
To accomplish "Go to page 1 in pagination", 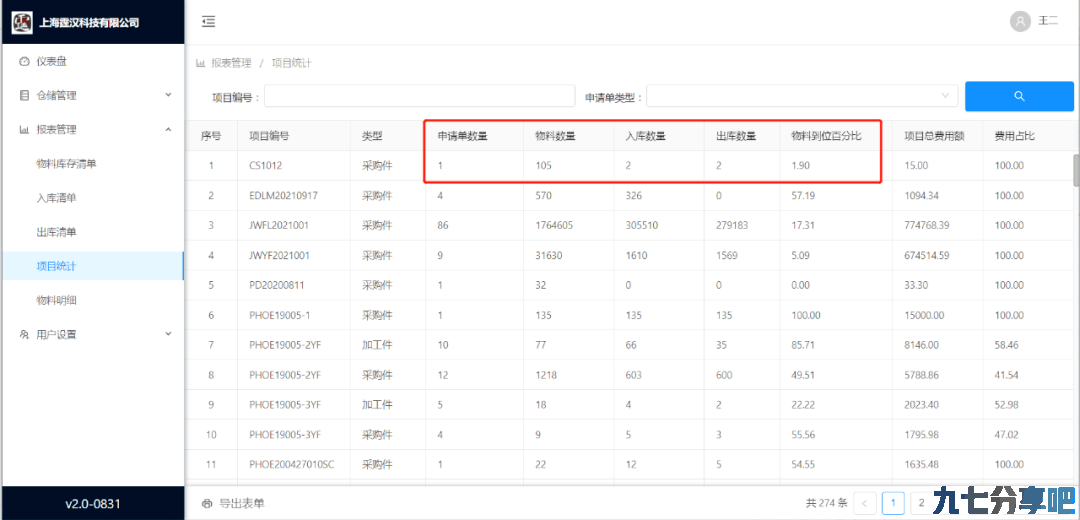I will pos(893,503).
